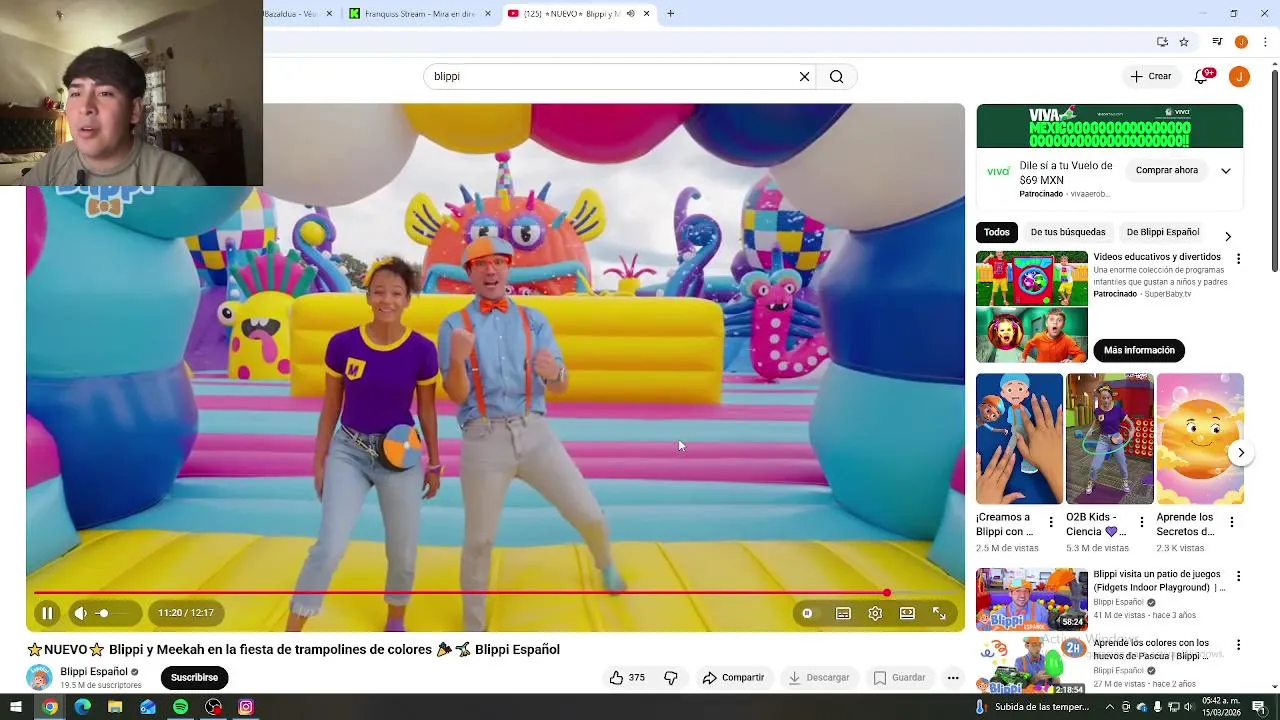Open the Viva México ad banner
This screenshot has width=1280, height=720.
tap(1110, 126)
